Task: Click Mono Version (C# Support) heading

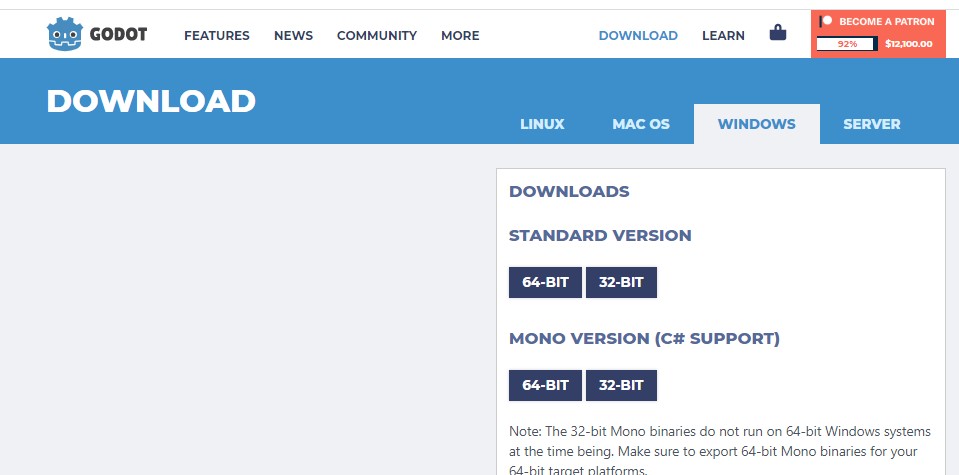Action: click(x=644, y=339)
